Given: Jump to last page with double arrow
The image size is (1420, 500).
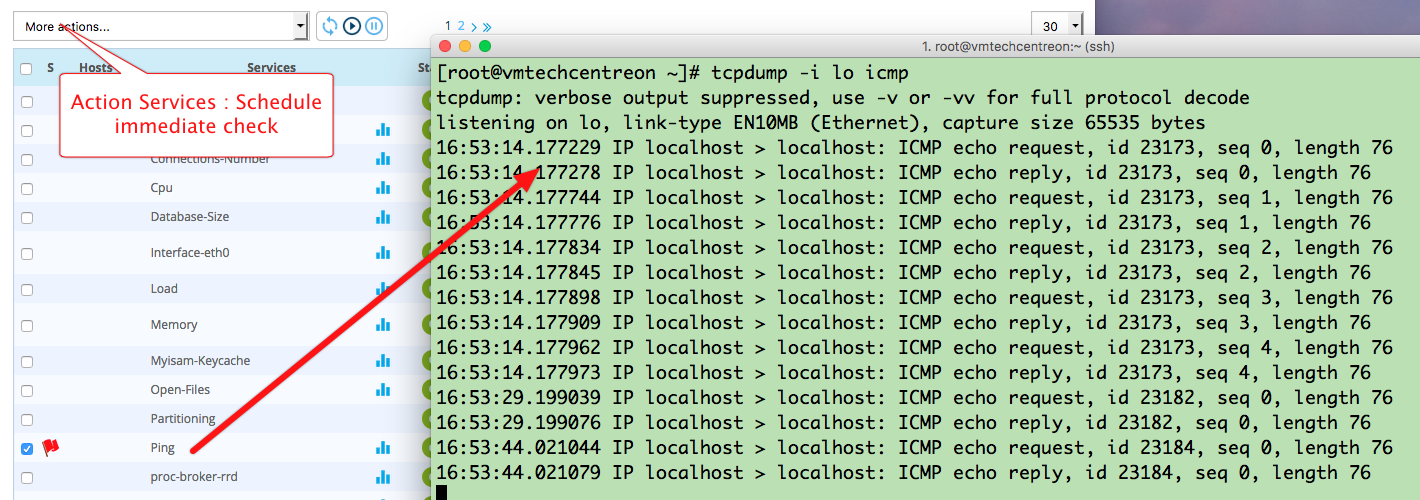Looking at the screenshot, I should pyautogui.click(x=486, y=26).
